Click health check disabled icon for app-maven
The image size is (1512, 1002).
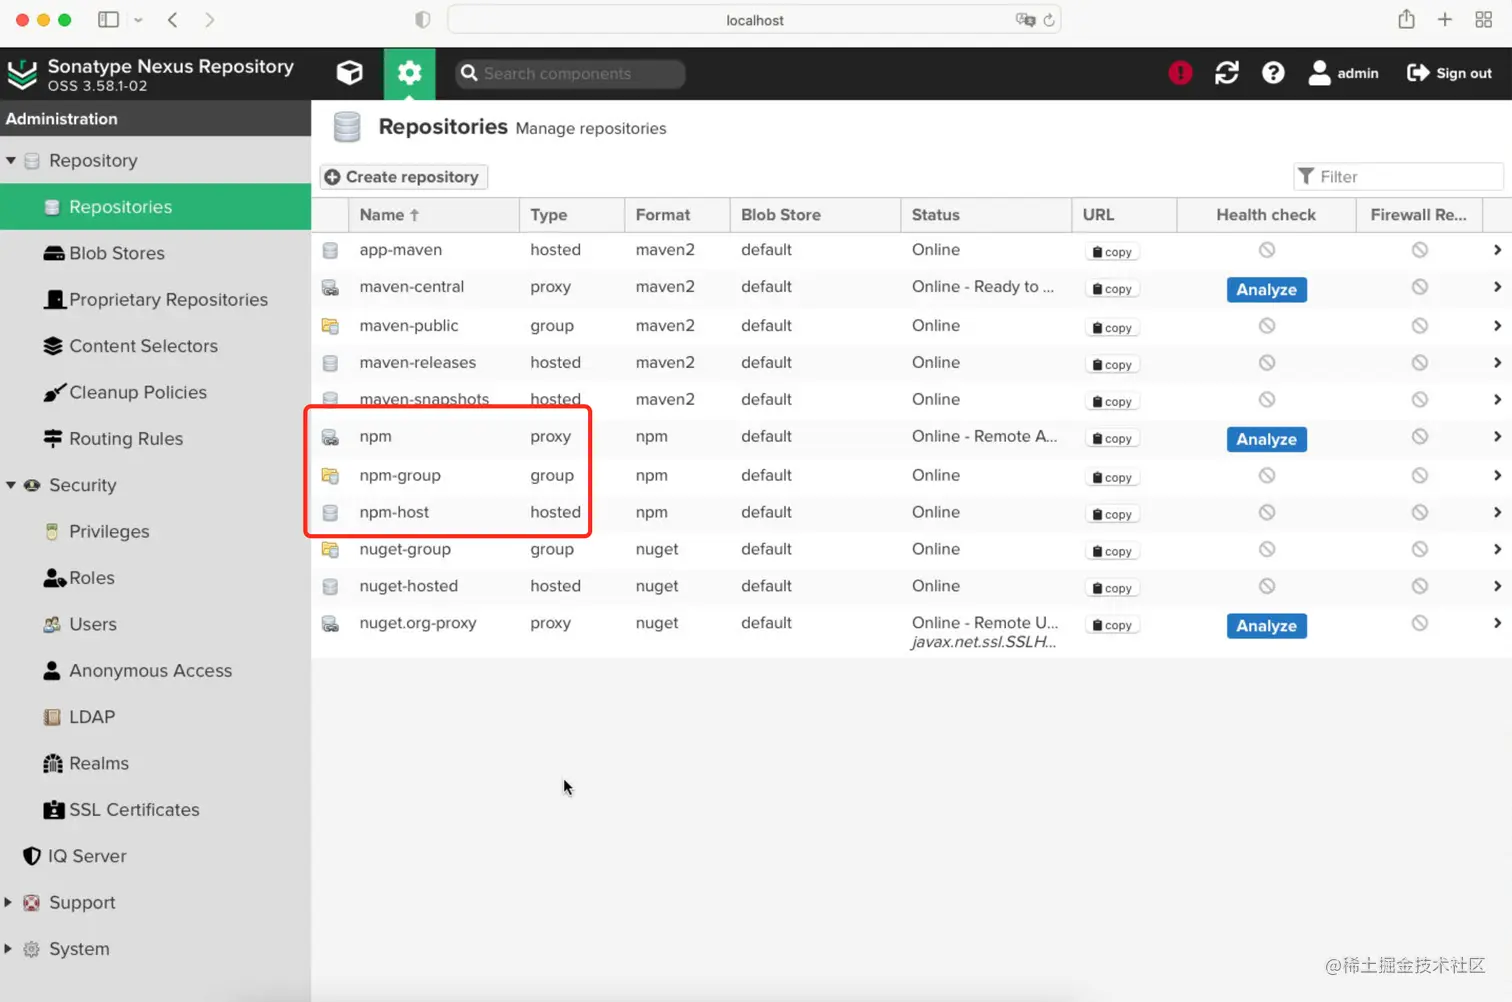[1267, 250]
